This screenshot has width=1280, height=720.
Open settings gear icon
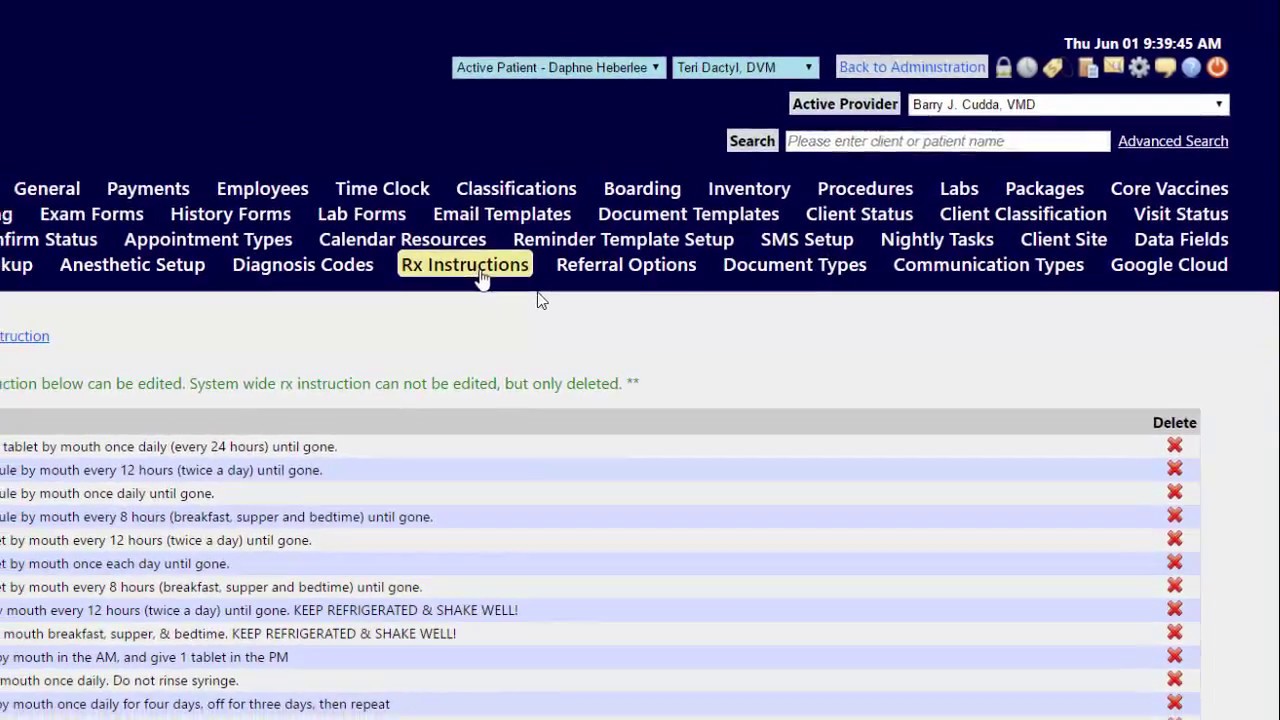(x=1139, y=68)
